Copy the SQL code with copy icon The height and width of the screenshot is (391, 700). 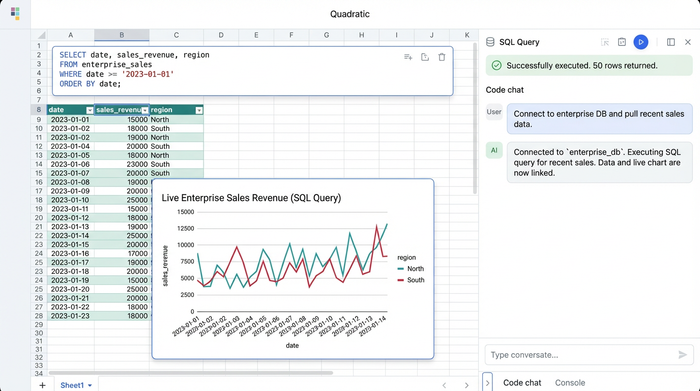425,57
